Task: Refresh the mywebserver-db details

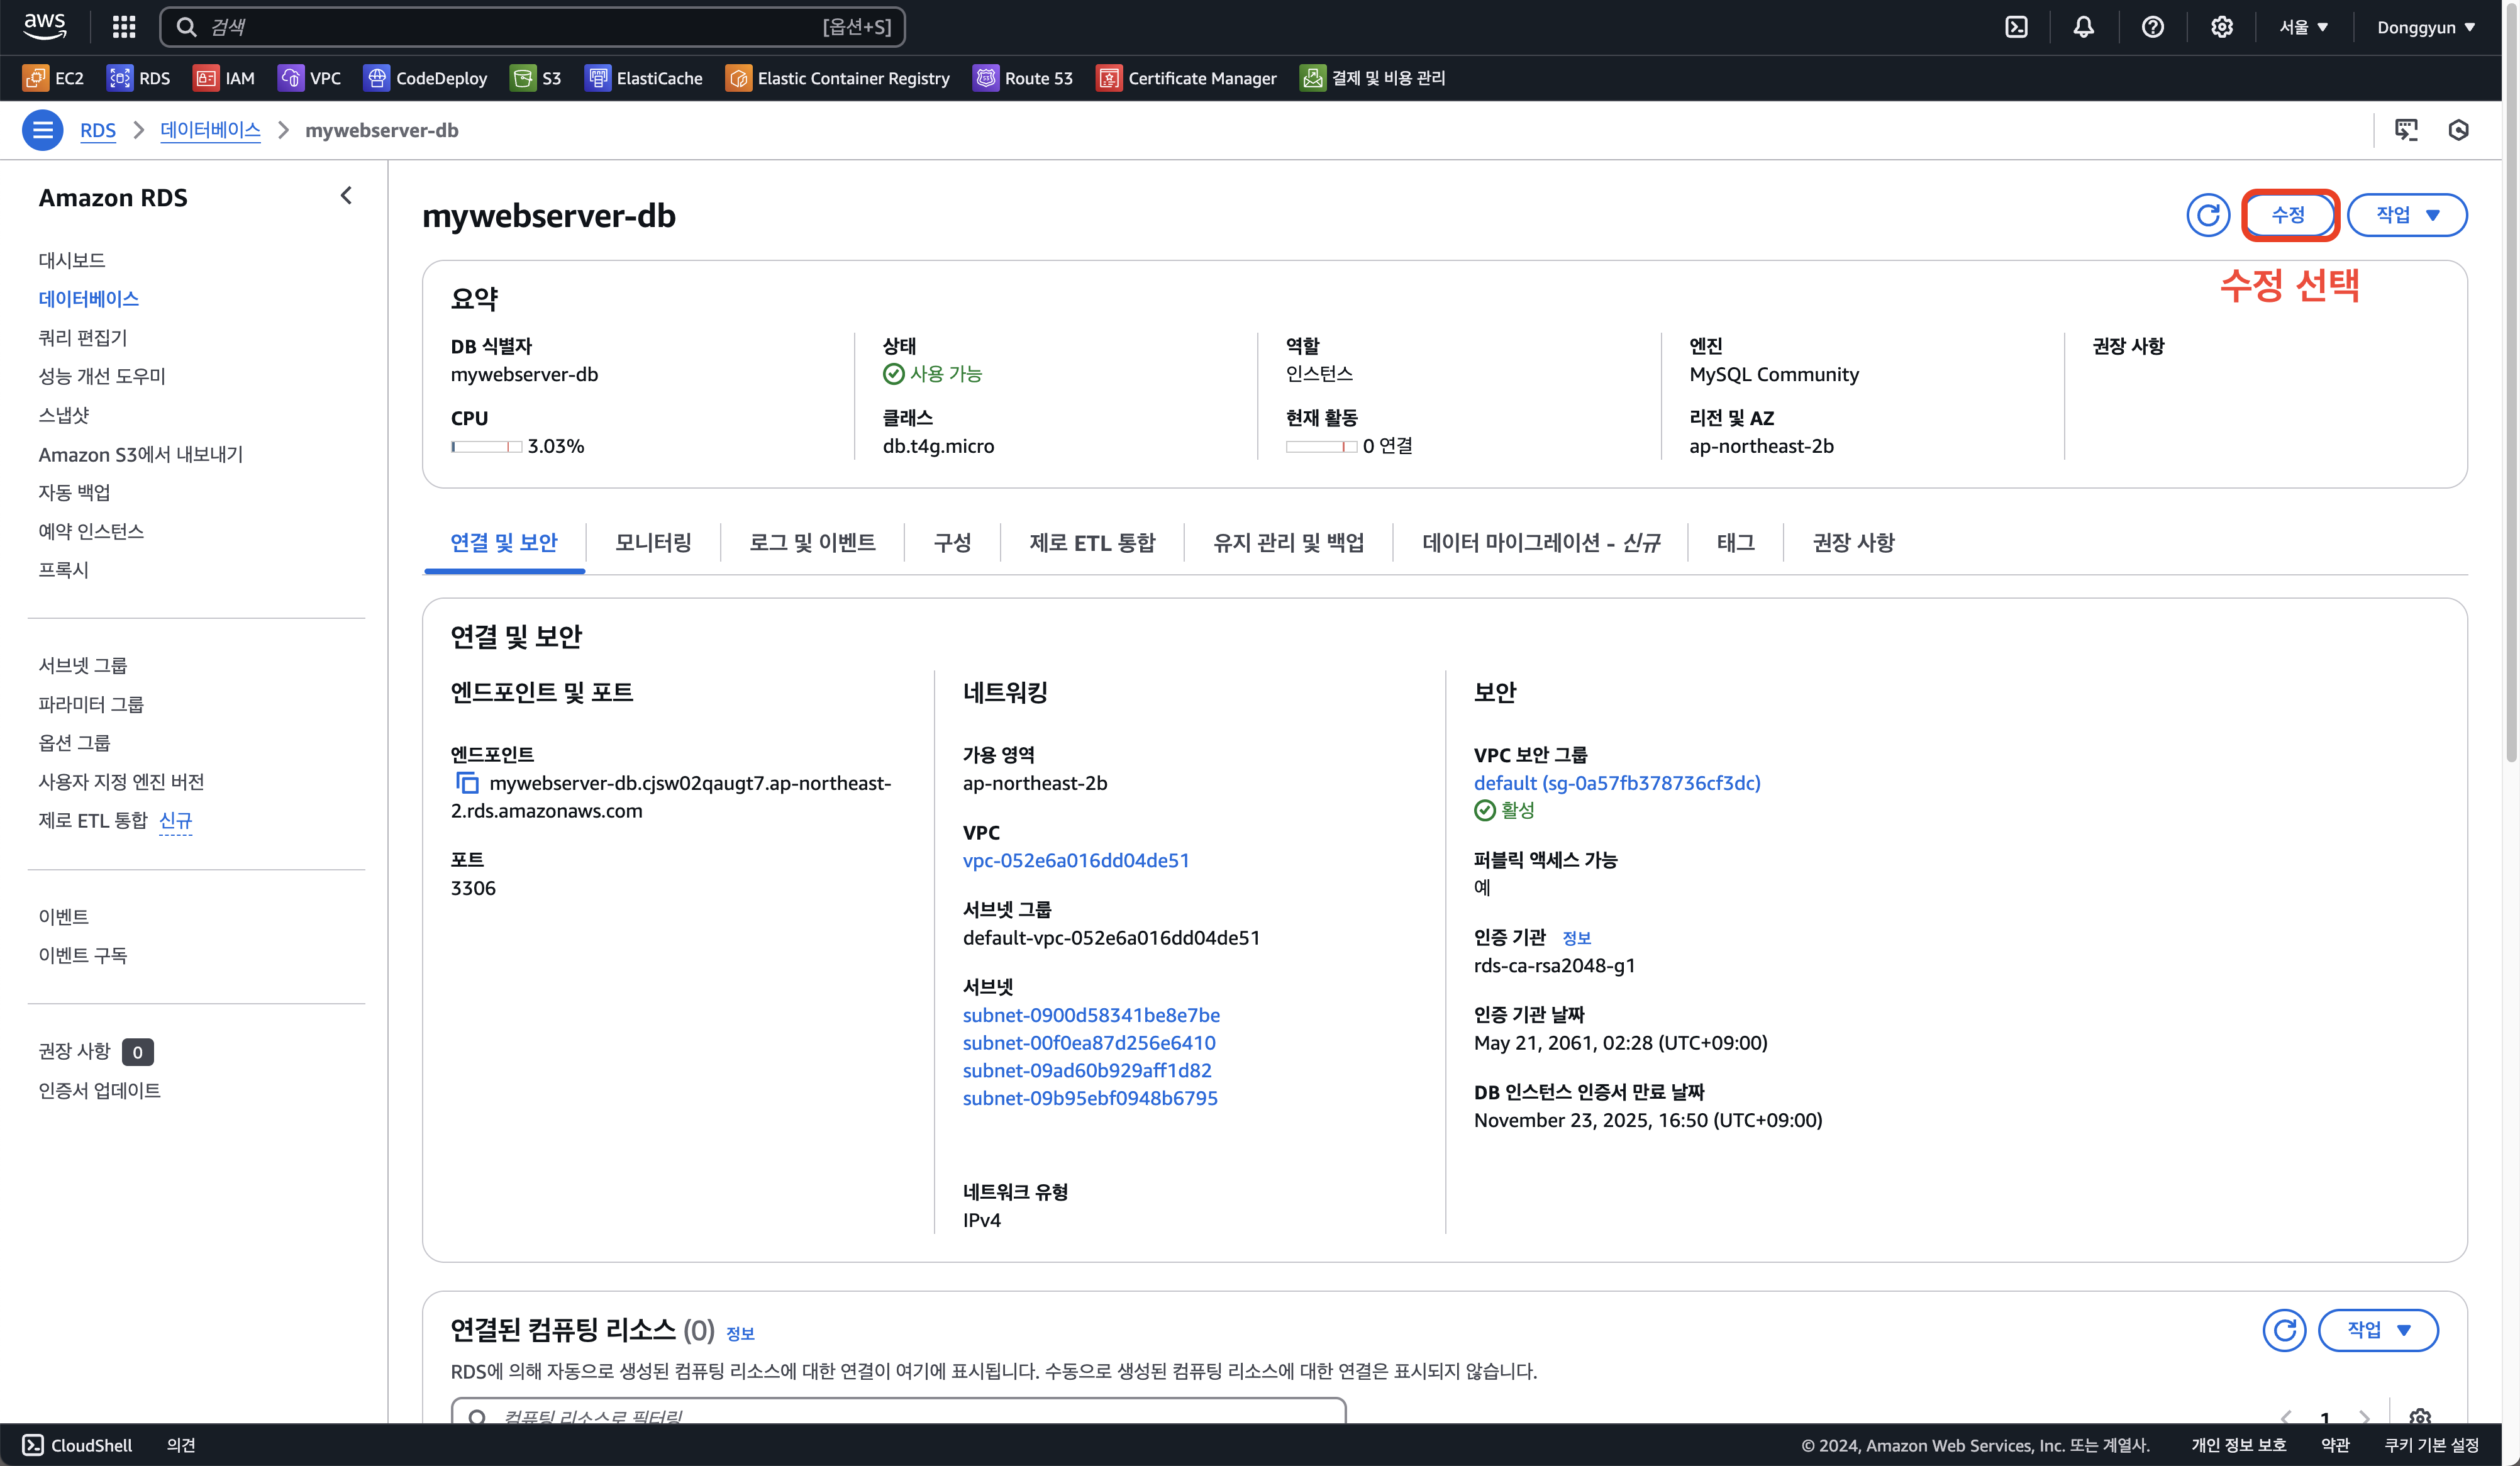Action: [x=2208, y=215]
